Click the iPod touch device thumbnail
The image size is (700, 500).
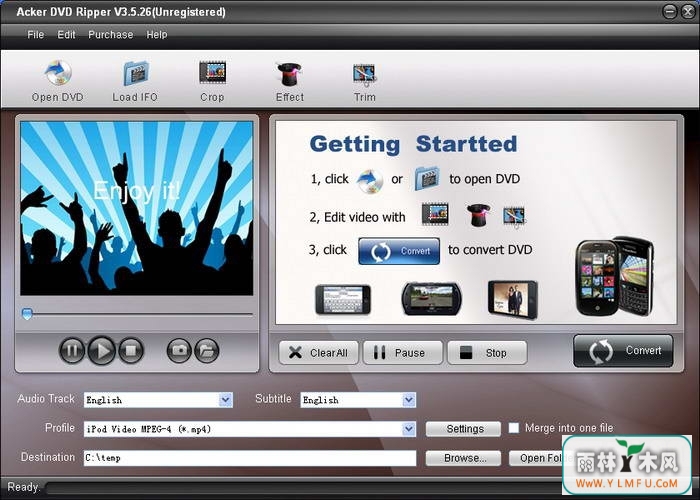[512, 300]
